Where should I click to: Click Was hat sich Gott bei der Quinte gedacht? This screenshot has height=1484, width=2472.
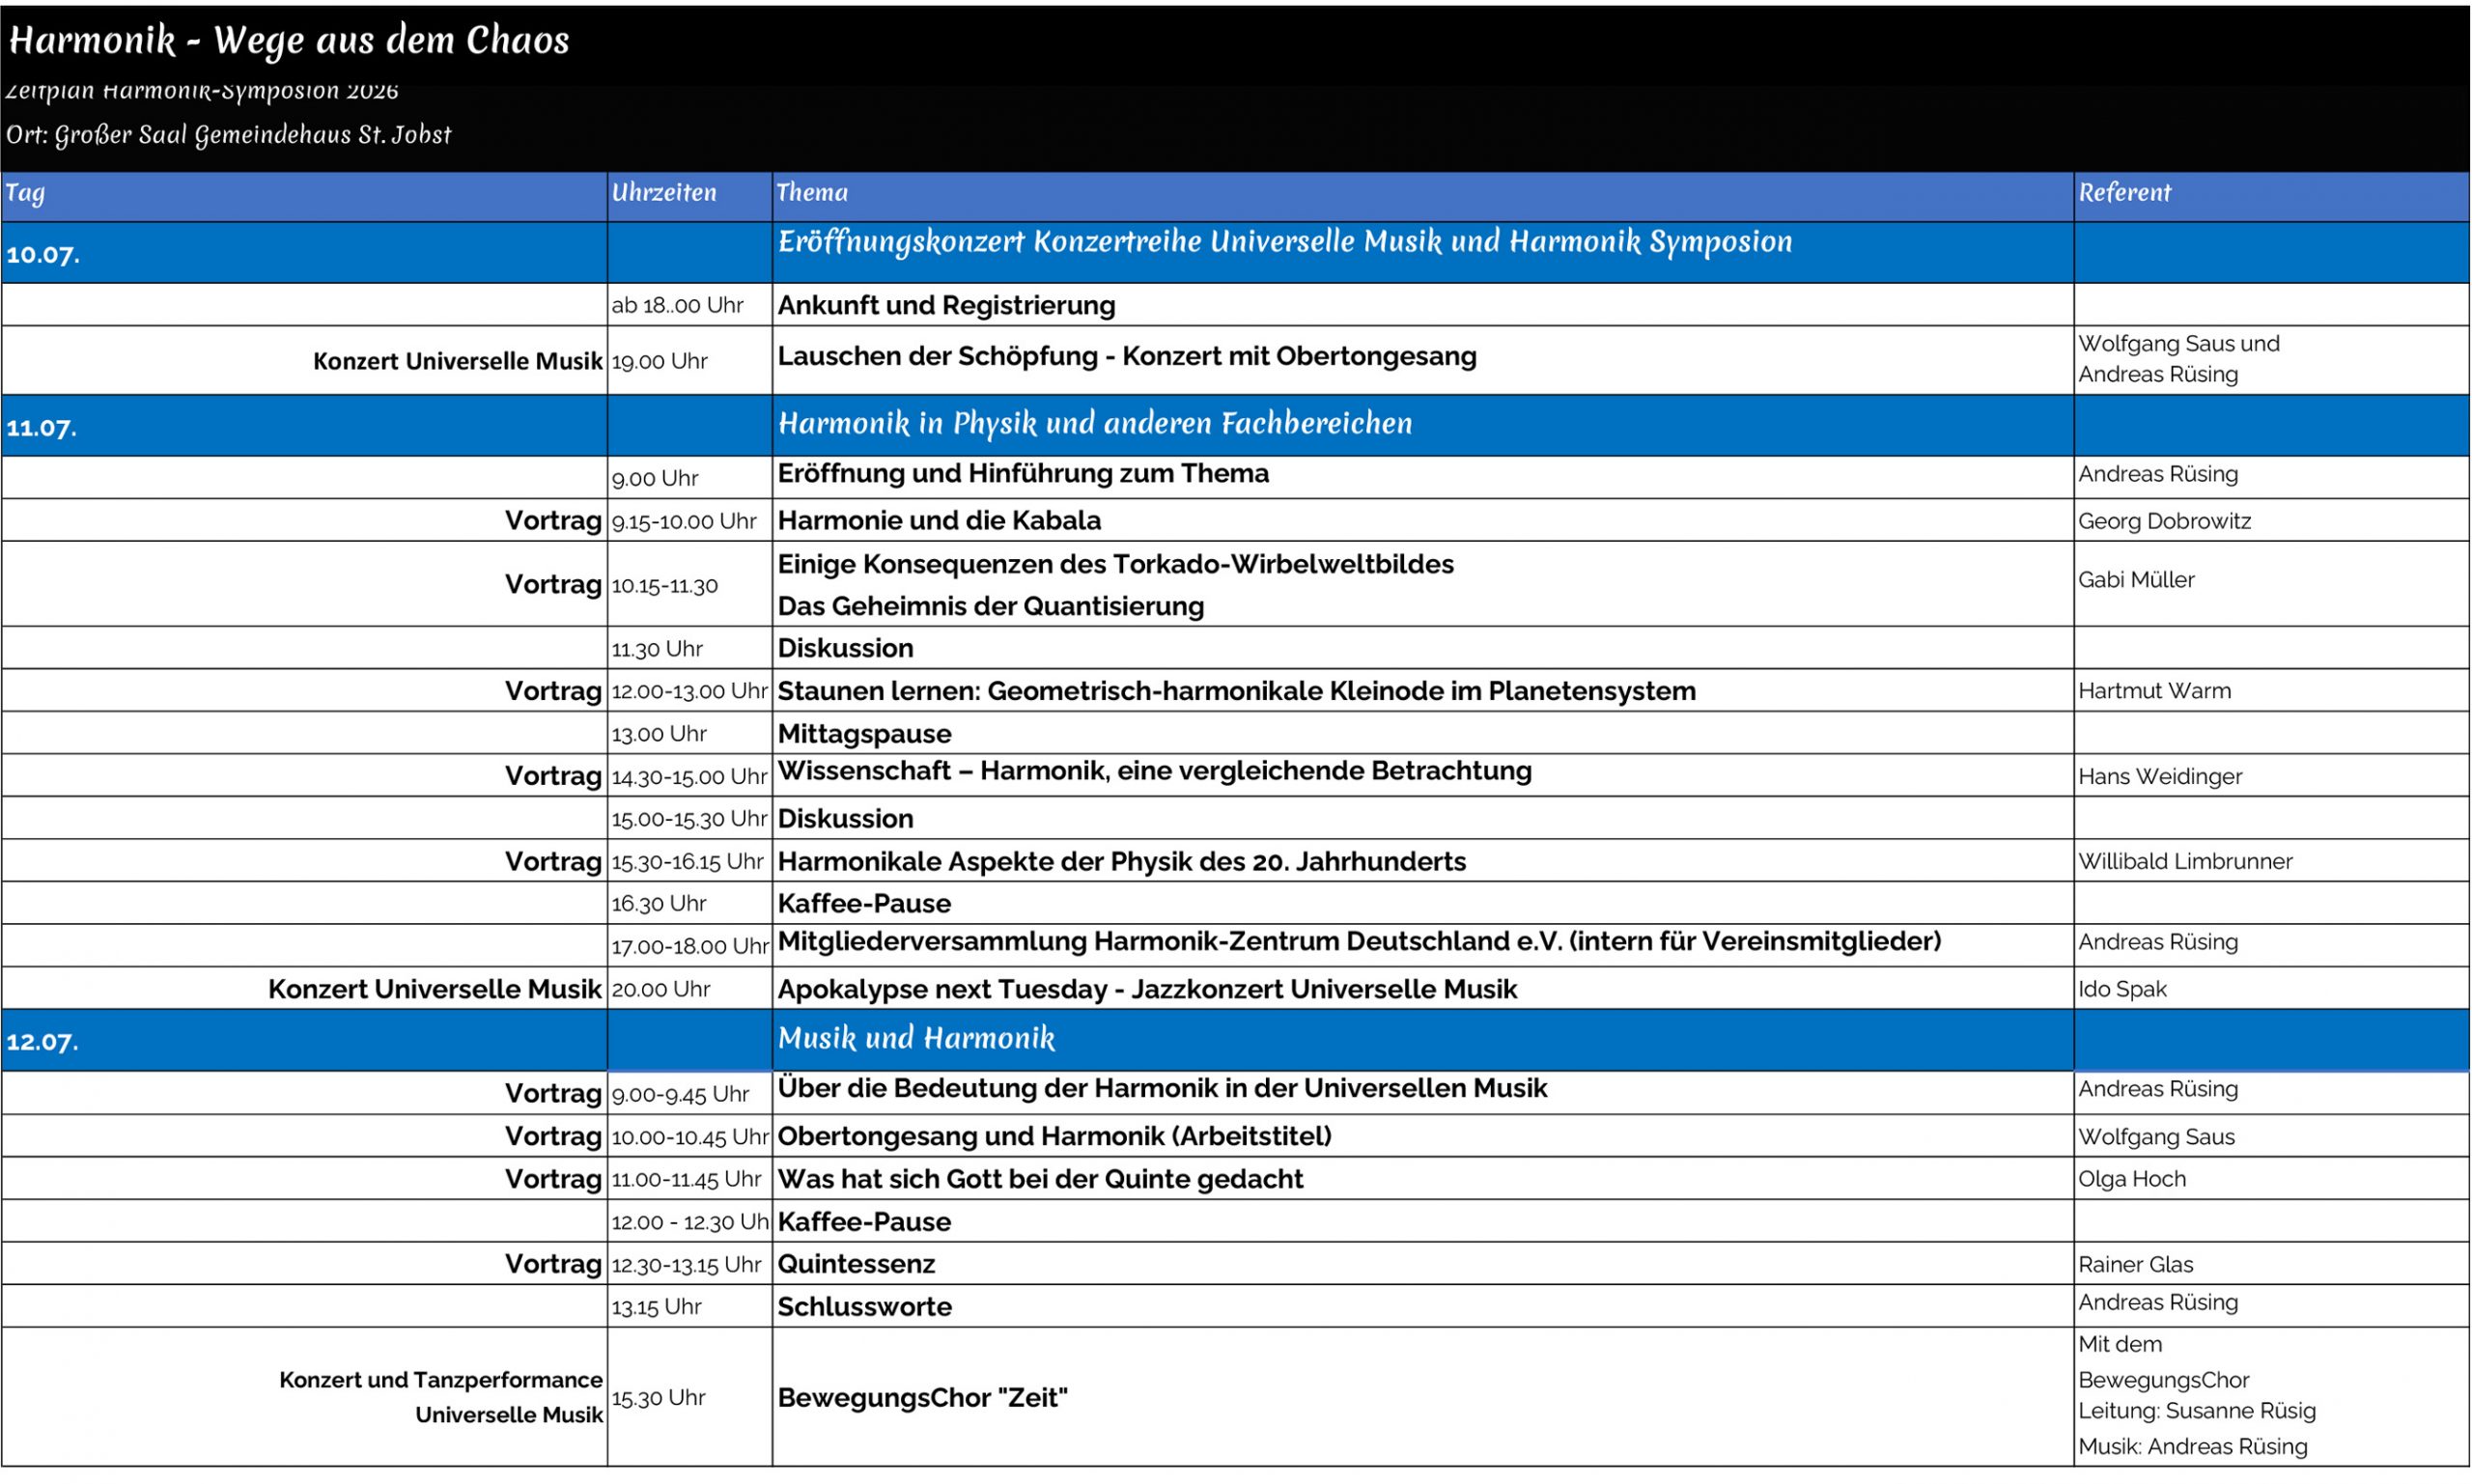click(1040, 1179)
